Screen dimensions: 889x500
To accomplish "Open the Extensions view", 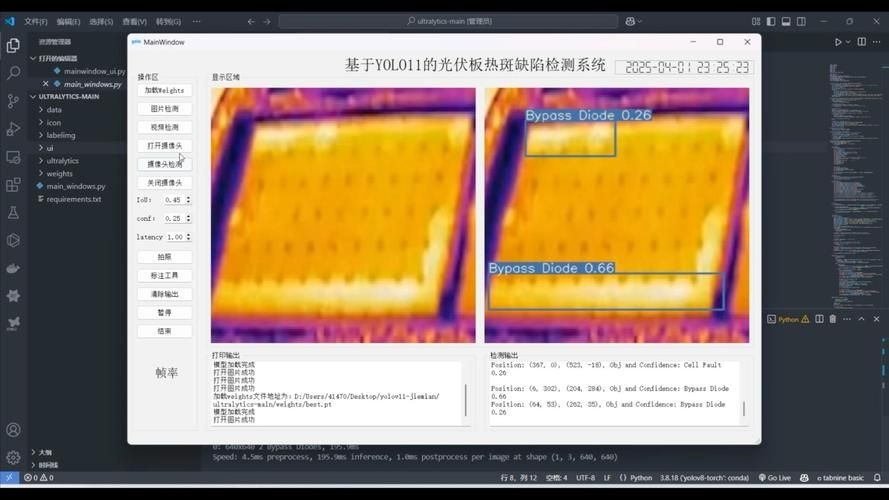I will [x=13, y=185].
